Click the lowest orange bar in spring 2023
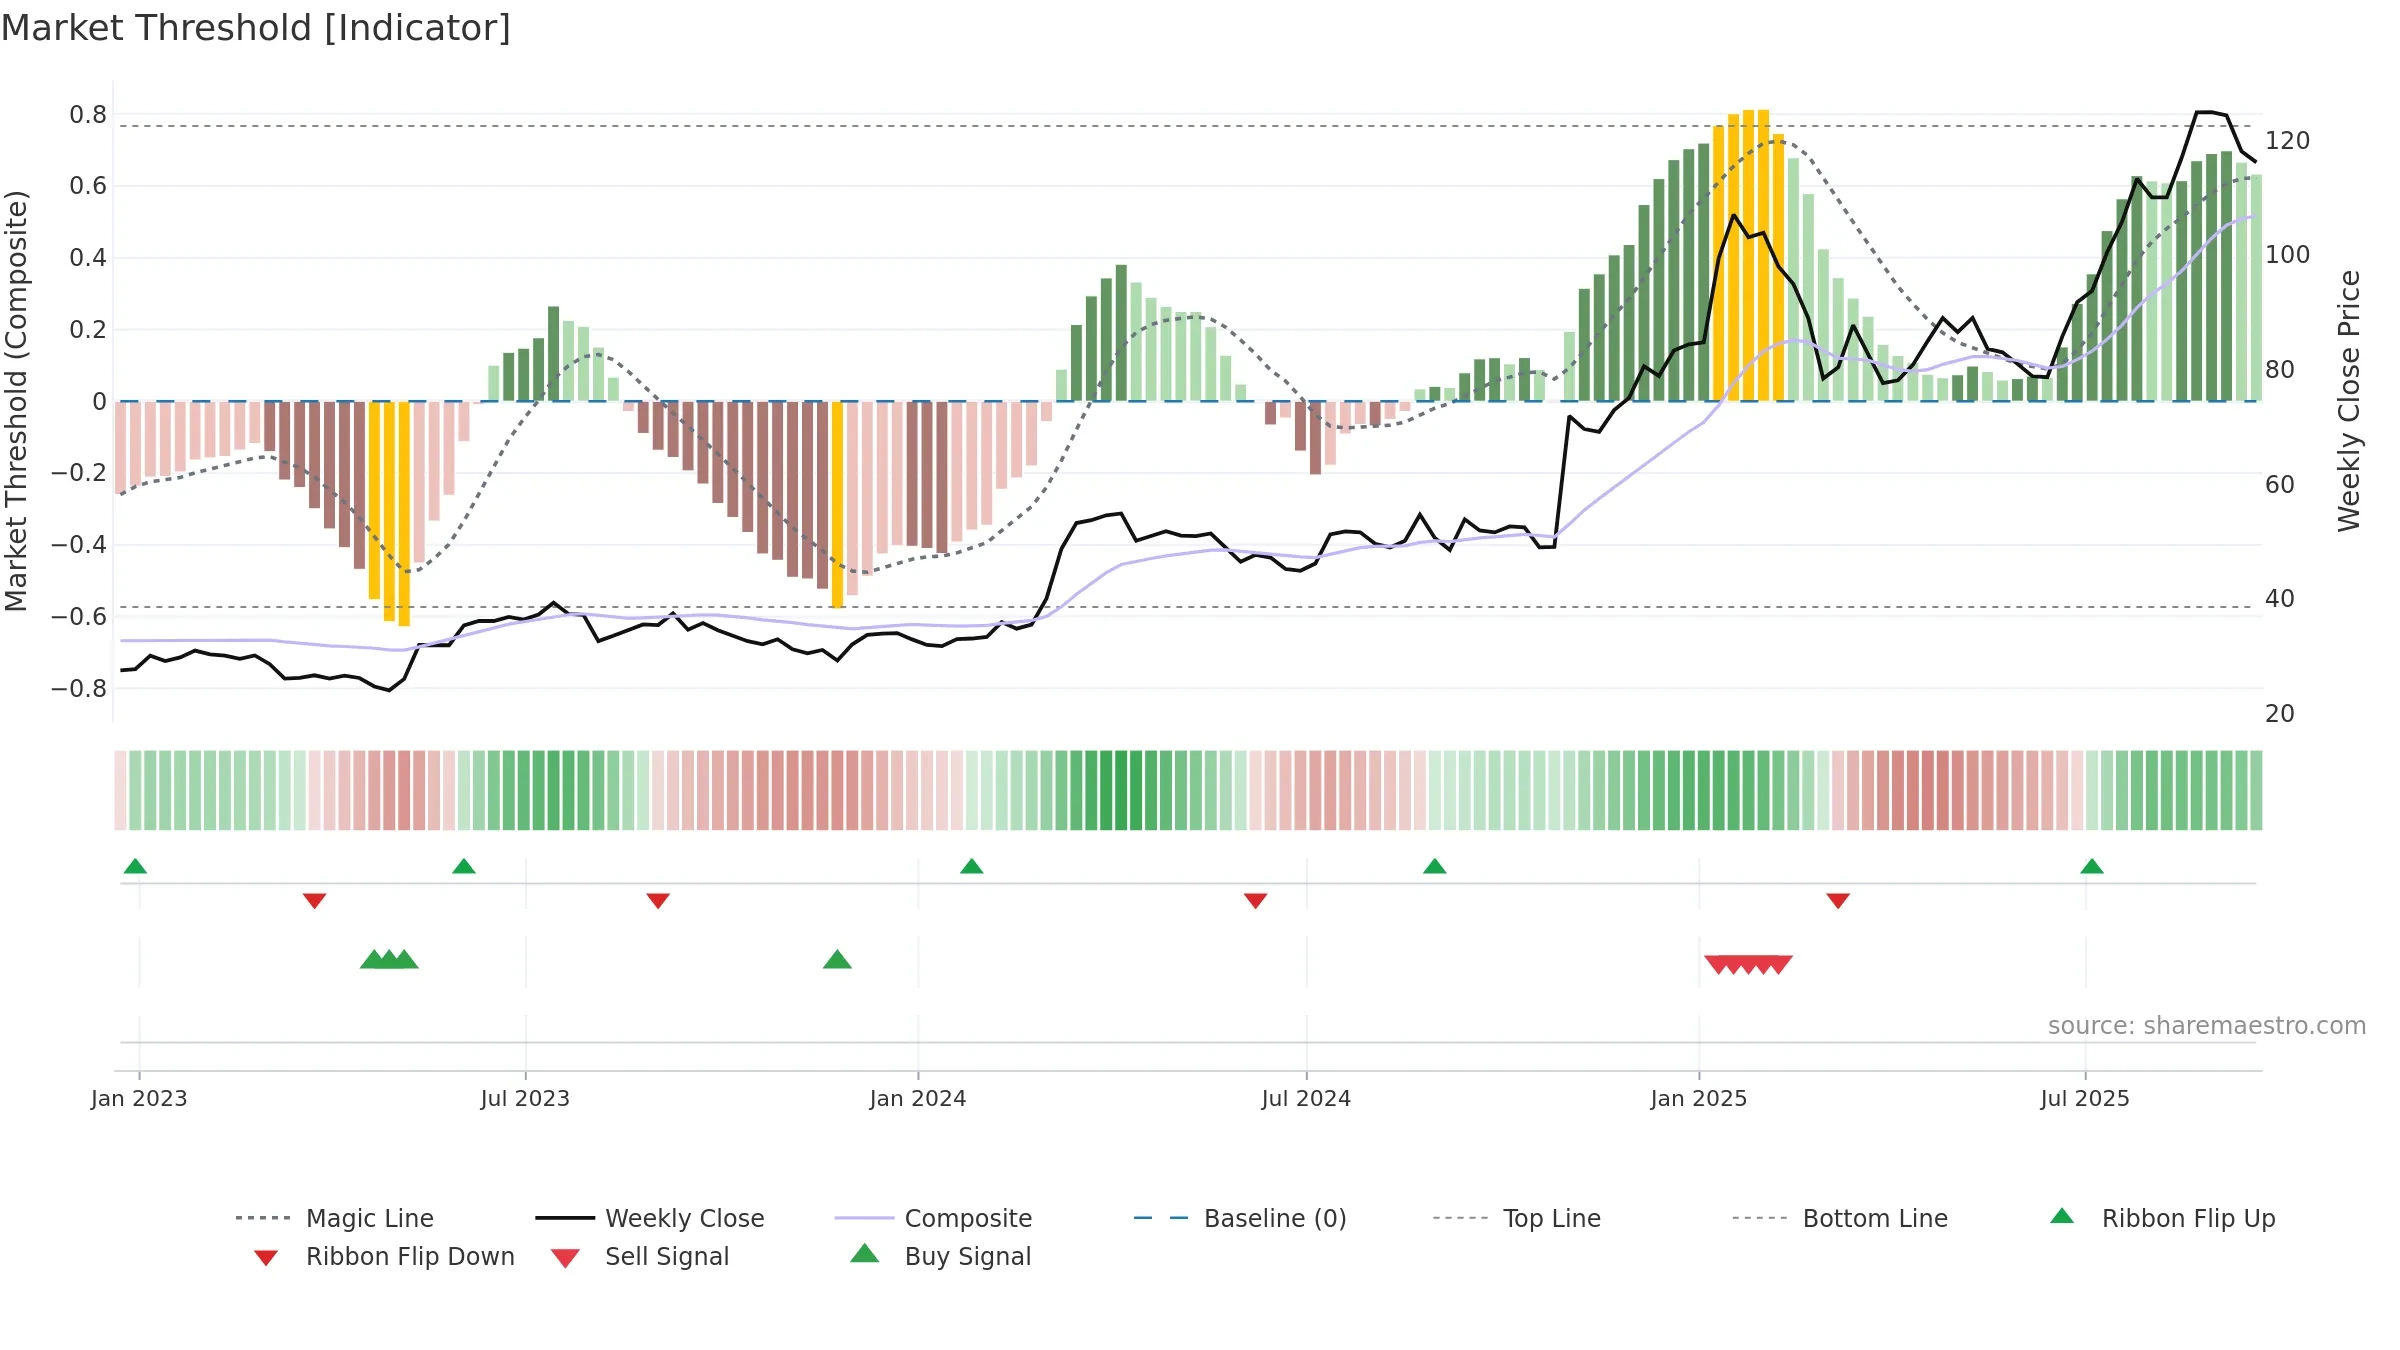The height and width of the screenshot is (1350, 2400). click(405, 514)
